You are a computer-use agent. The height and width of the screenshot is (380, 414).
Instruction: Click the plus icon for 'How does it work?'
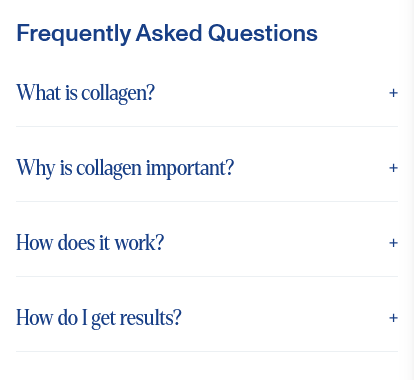click(x=393, y=243)
